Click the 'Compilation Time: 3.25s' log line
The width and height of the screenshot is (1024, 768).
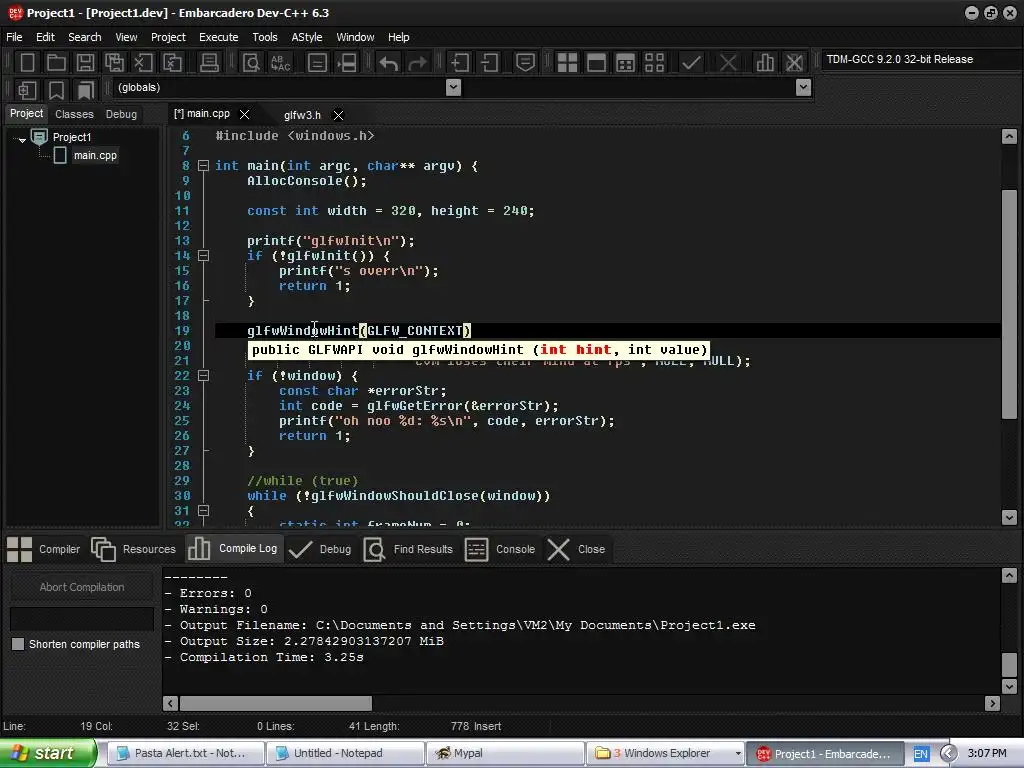pyautogui.click(x=271, y=657)
